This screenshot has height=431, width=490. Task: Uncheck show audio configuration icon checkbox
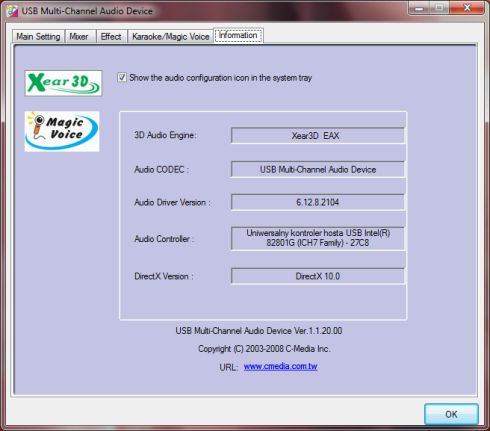tap(122, 78)
